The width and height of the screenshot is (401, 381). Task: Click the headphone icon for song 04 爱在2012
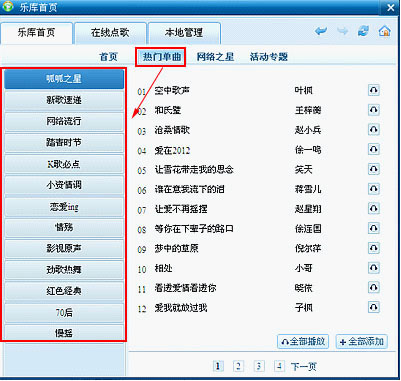click(374, 149)
